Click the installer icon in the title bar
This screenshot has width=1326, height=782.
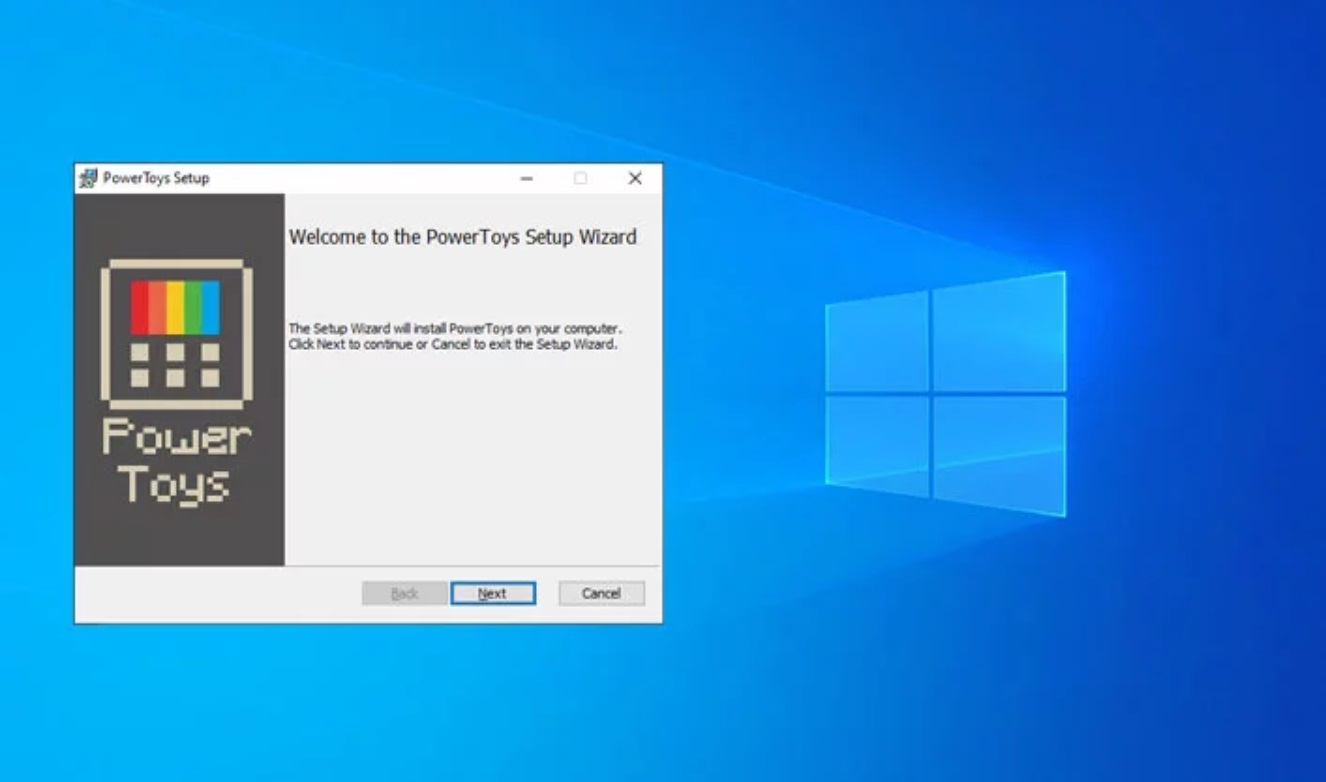[85, 178]
